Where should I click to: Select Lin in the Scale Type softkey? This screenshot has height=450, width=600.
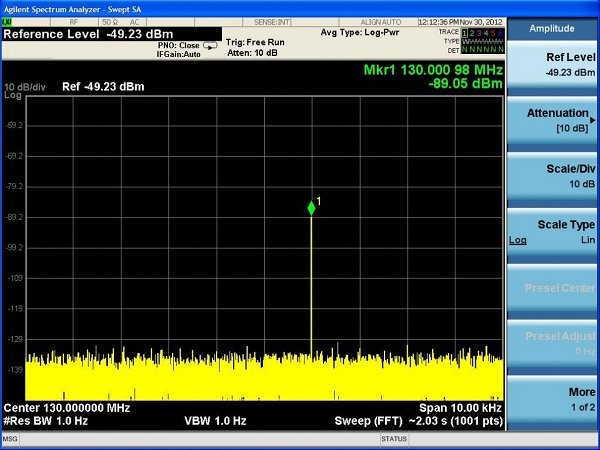click(588, 240)
